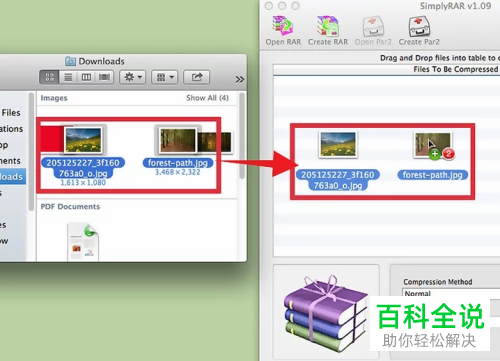Click the Finder file list scrollbar
500x361 pixels.
242,136
